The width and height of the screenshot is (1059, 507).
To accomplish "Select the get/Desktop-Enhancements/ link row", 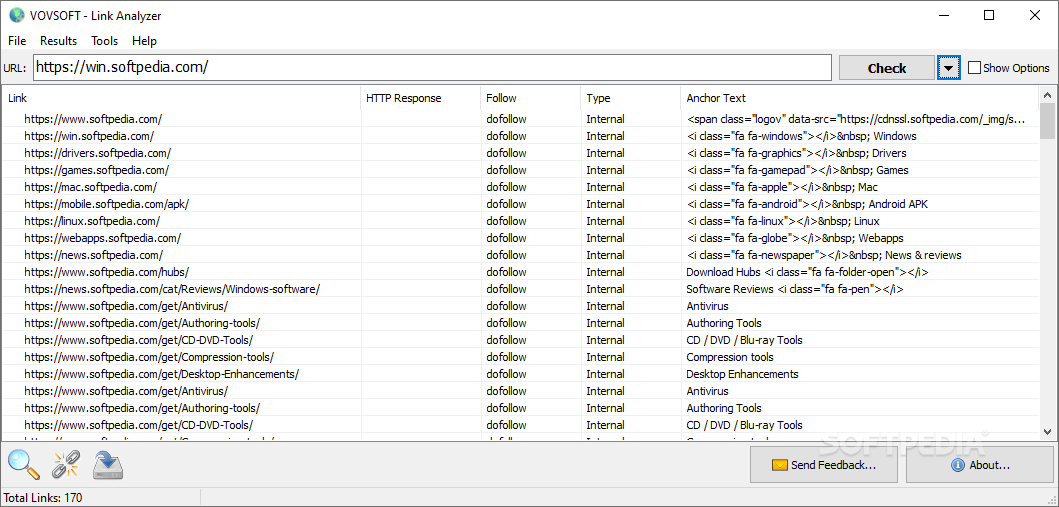I will 520,374.
